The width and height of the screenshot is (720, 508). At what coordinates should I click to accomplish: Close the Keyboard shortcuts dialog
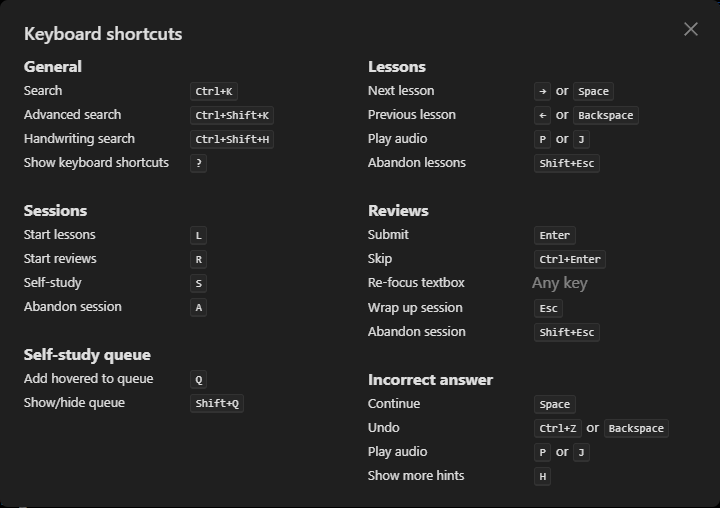(x=691, y=29)
